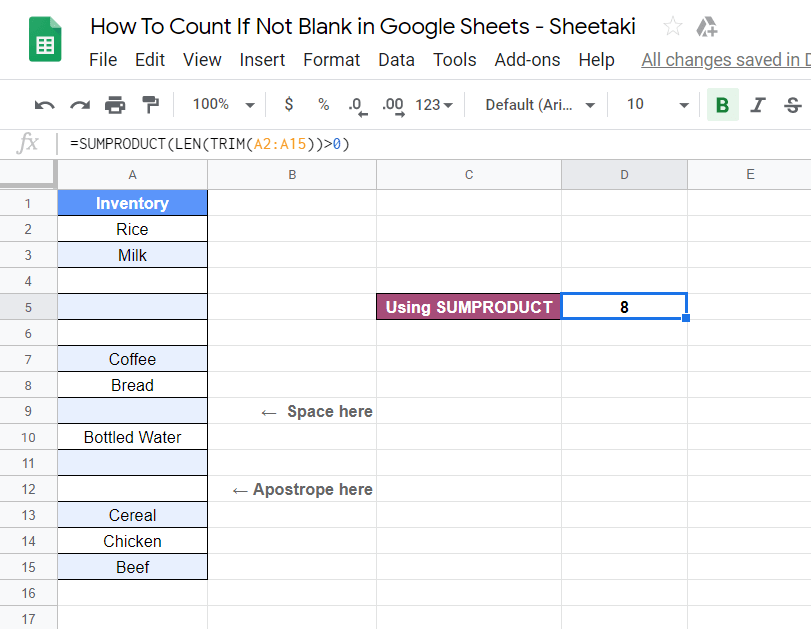Open the font family dropdown
This screenshot has width=811, height=629.
point(537,104)
